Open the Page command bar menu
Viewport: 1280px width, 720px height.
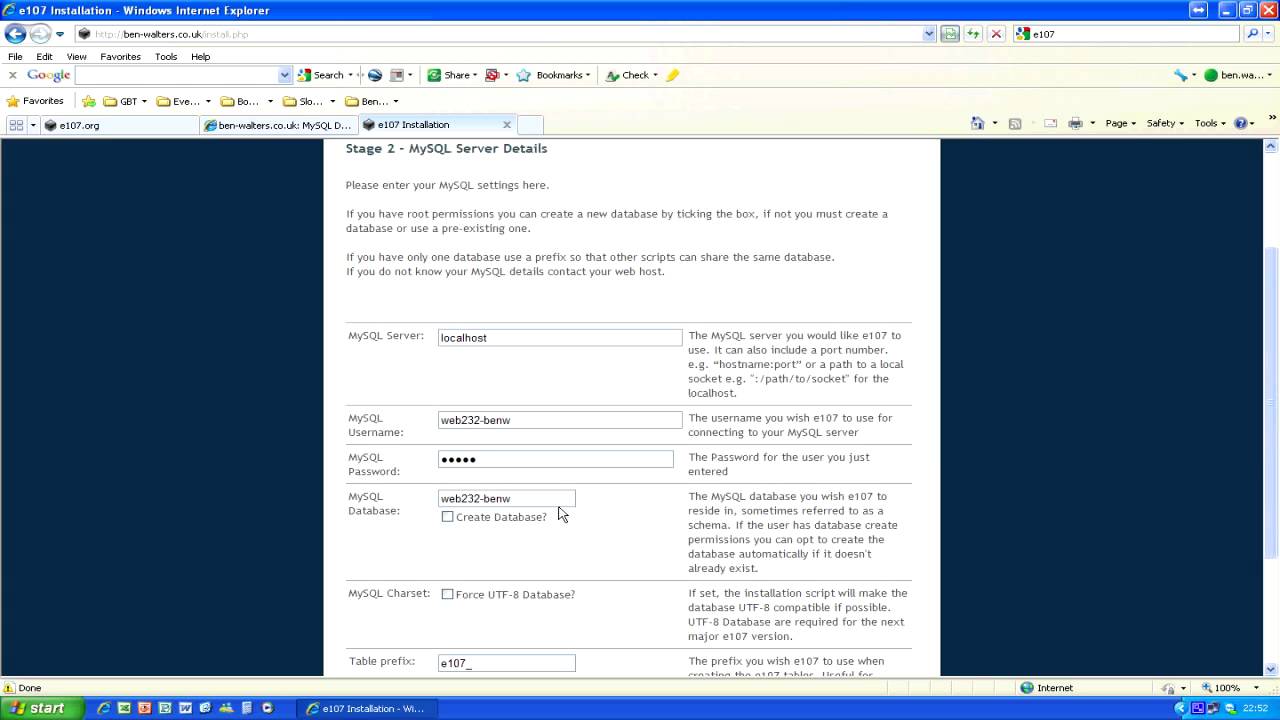1120,123
